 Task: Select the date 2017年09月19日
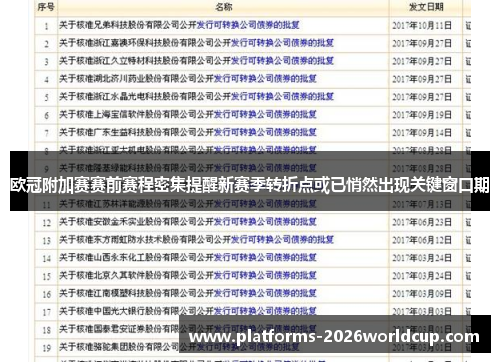(x=422, y=115)
